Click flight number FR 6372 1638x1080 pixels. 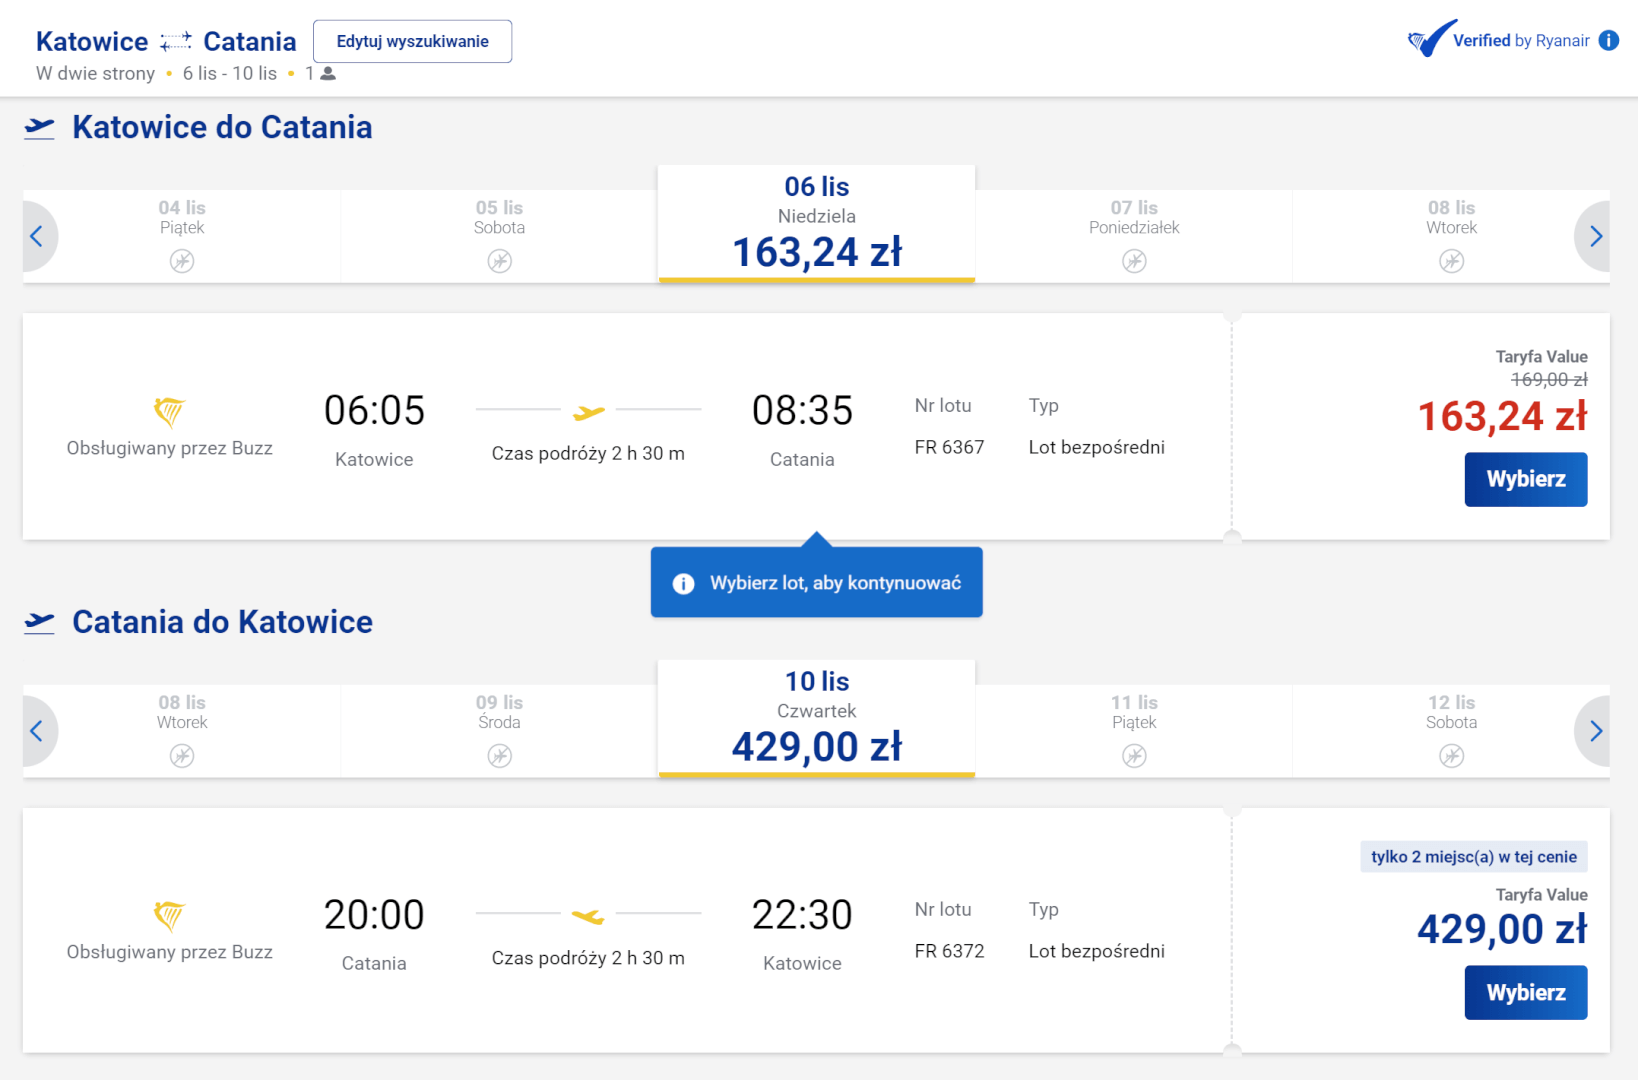tap(949, 951)
